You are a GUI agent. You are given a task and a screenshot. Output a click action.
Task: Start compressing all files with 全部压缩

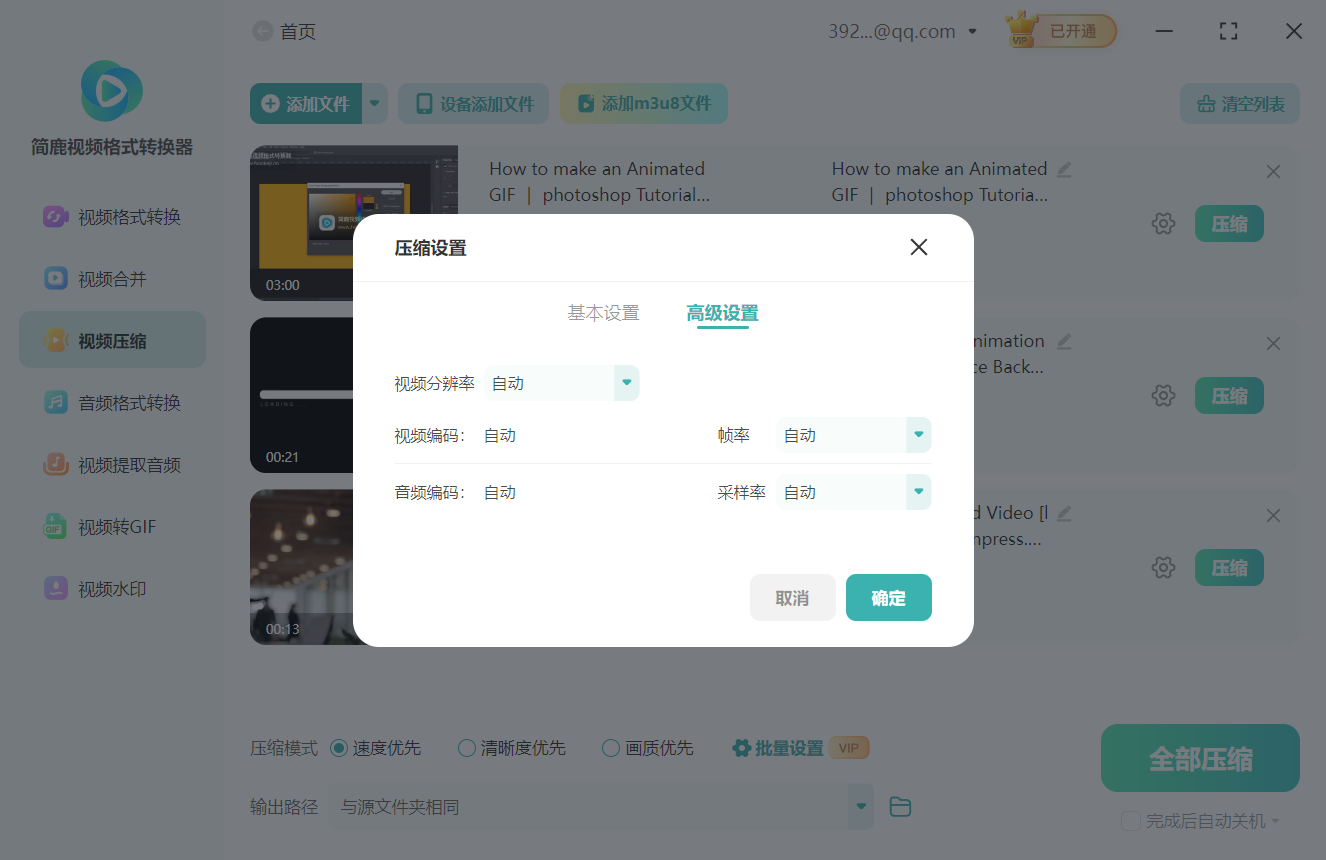(x=1199, y=758)
